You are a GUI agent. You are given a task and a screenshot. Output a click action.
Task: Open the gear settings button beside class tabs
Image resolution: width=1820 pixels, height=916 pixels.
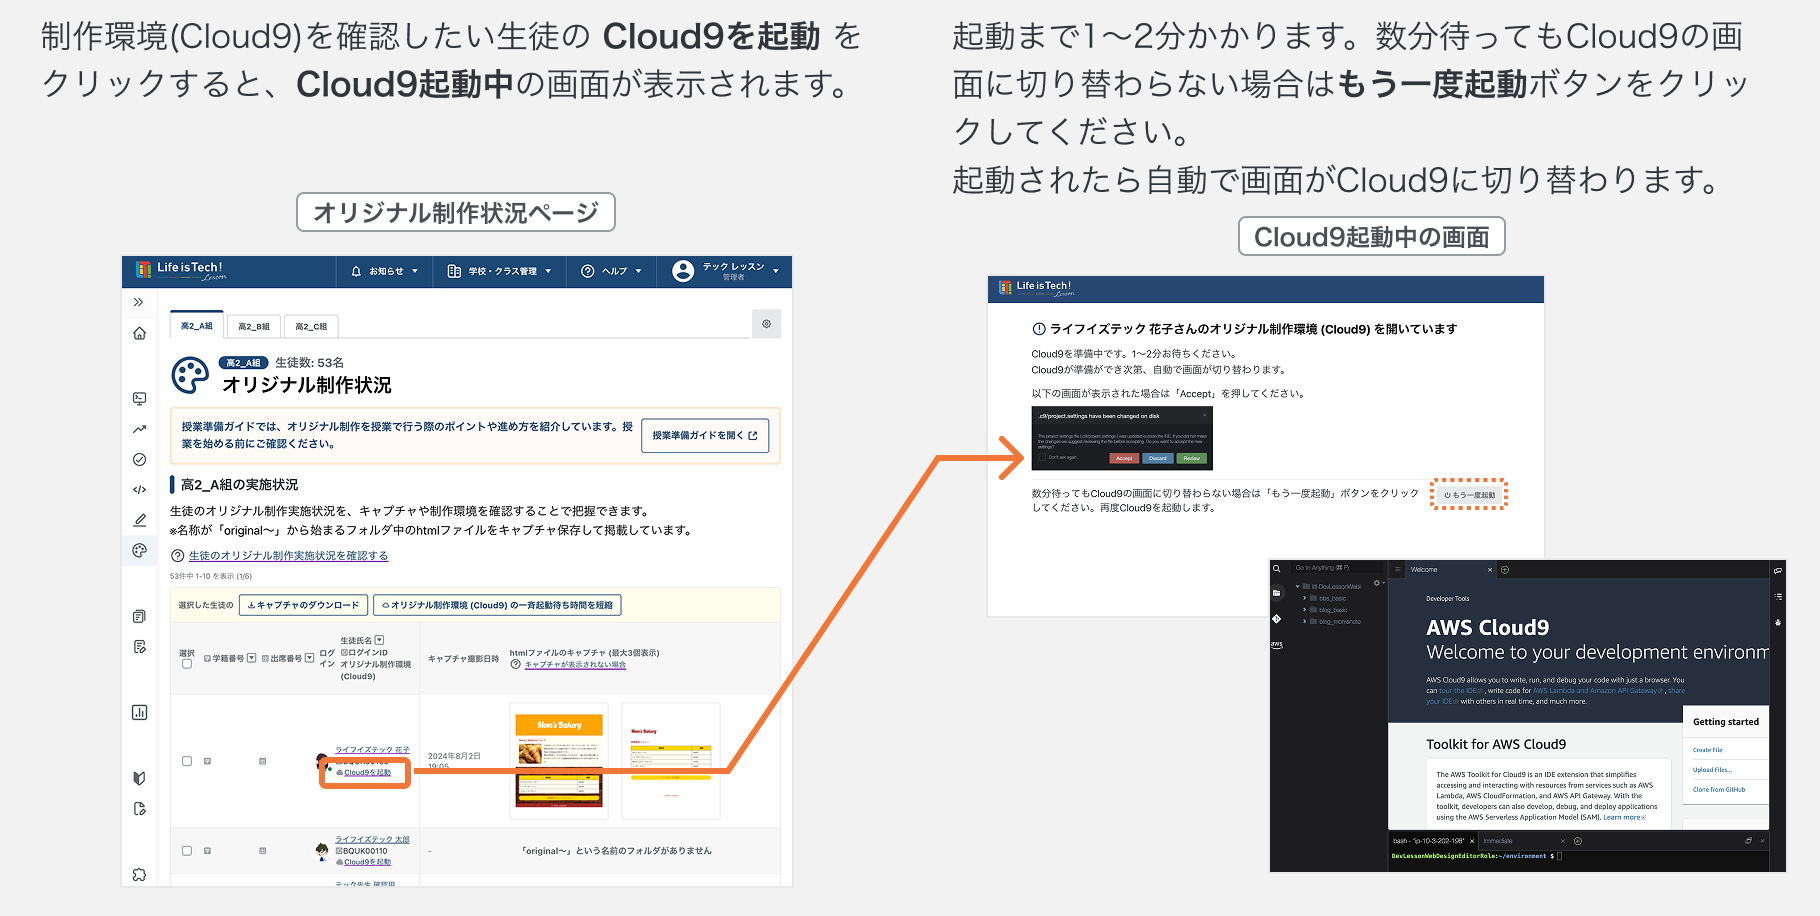click(766, 324)
